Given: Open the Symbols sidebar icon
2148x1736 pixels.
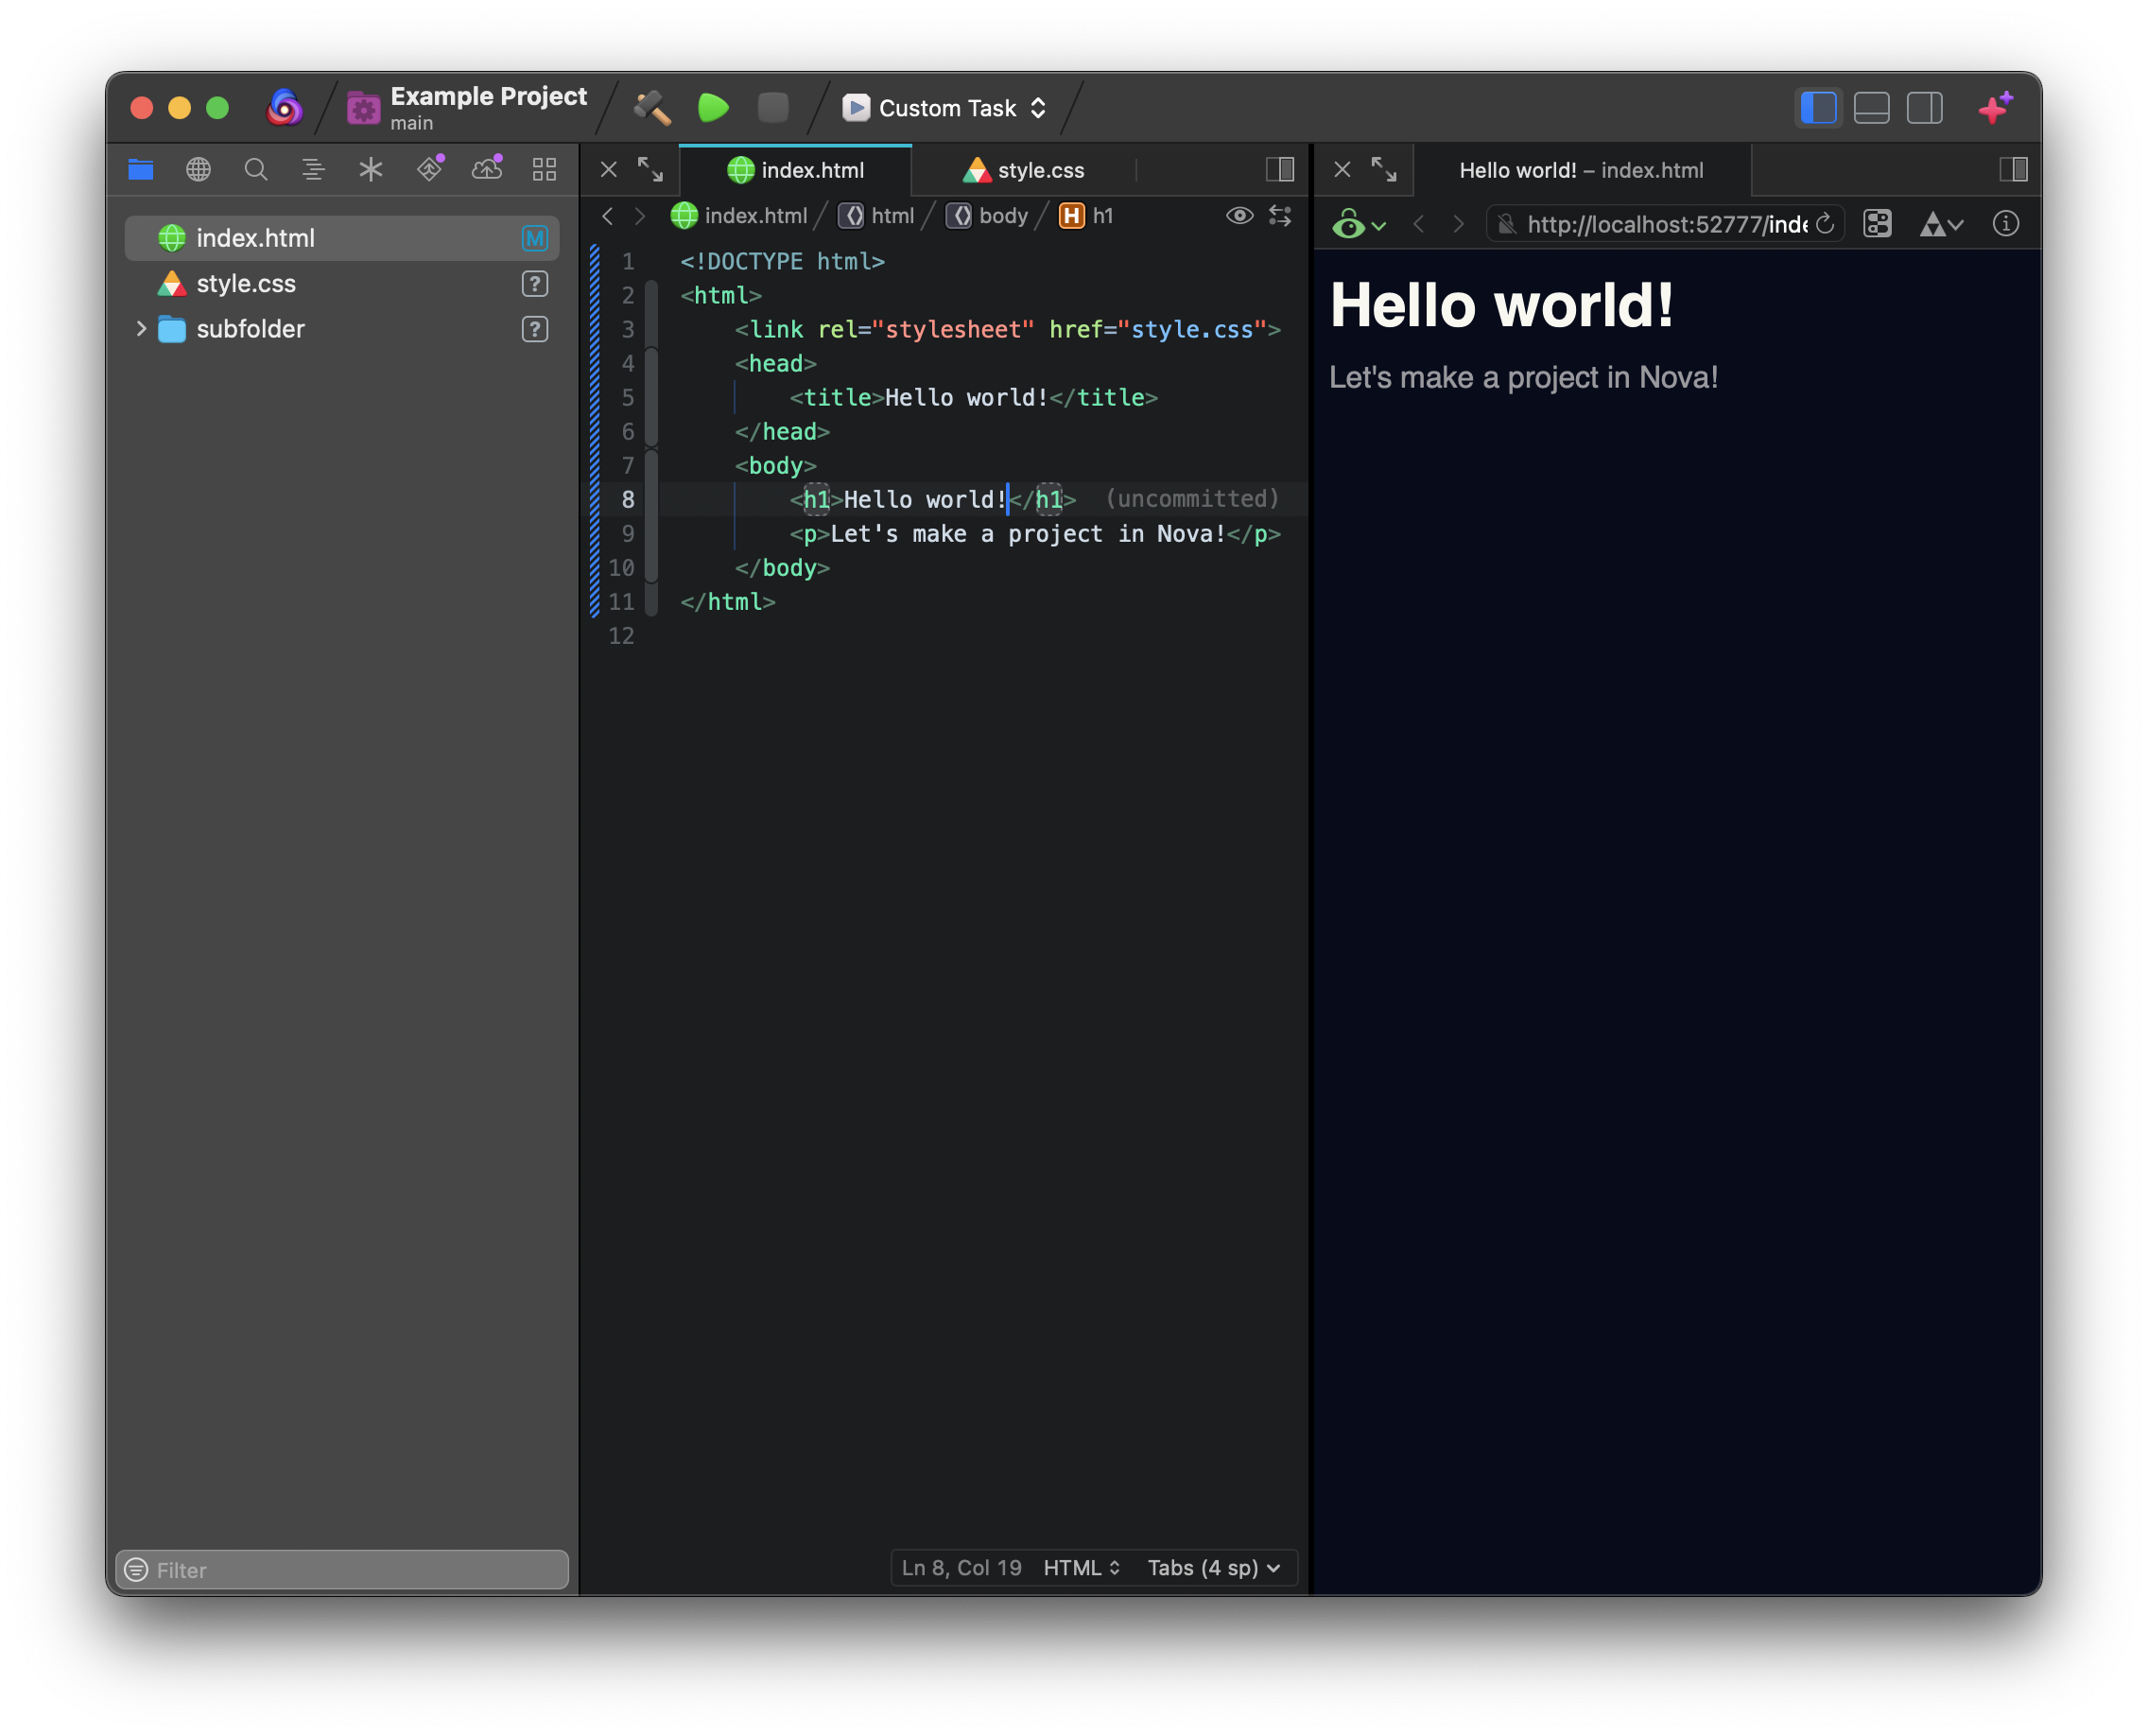Looking at the screenshot, I should point(313,169).
